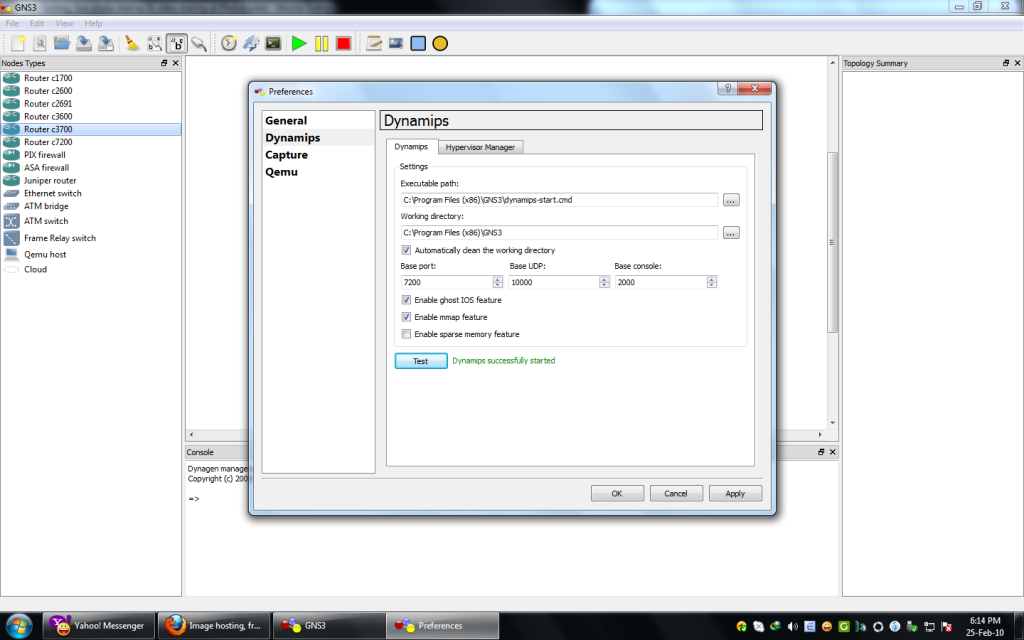Toggle Enable ghost IOS feature checkbox
The height and width of the screenshot is (640, 1024).
pos(406,300)
